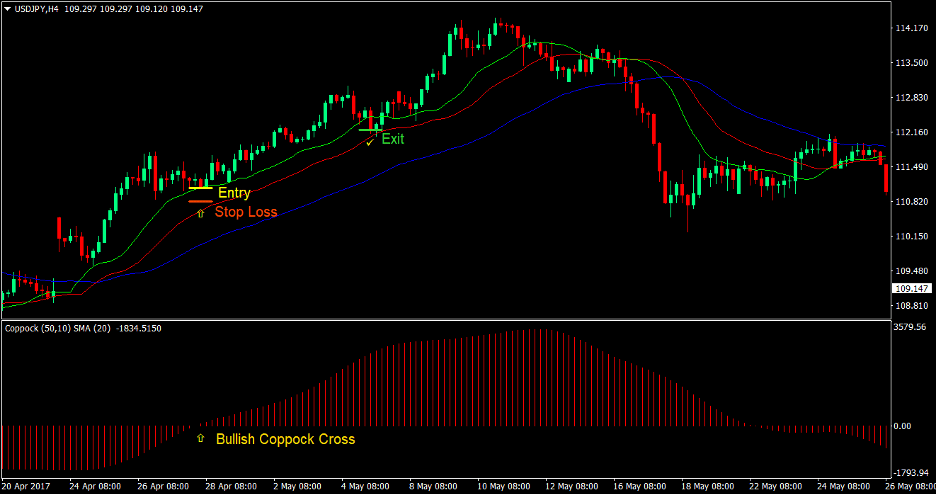Select the red Stop Loss horizontal line
Screen dimensions: 936x494
[x=200, y=201]
